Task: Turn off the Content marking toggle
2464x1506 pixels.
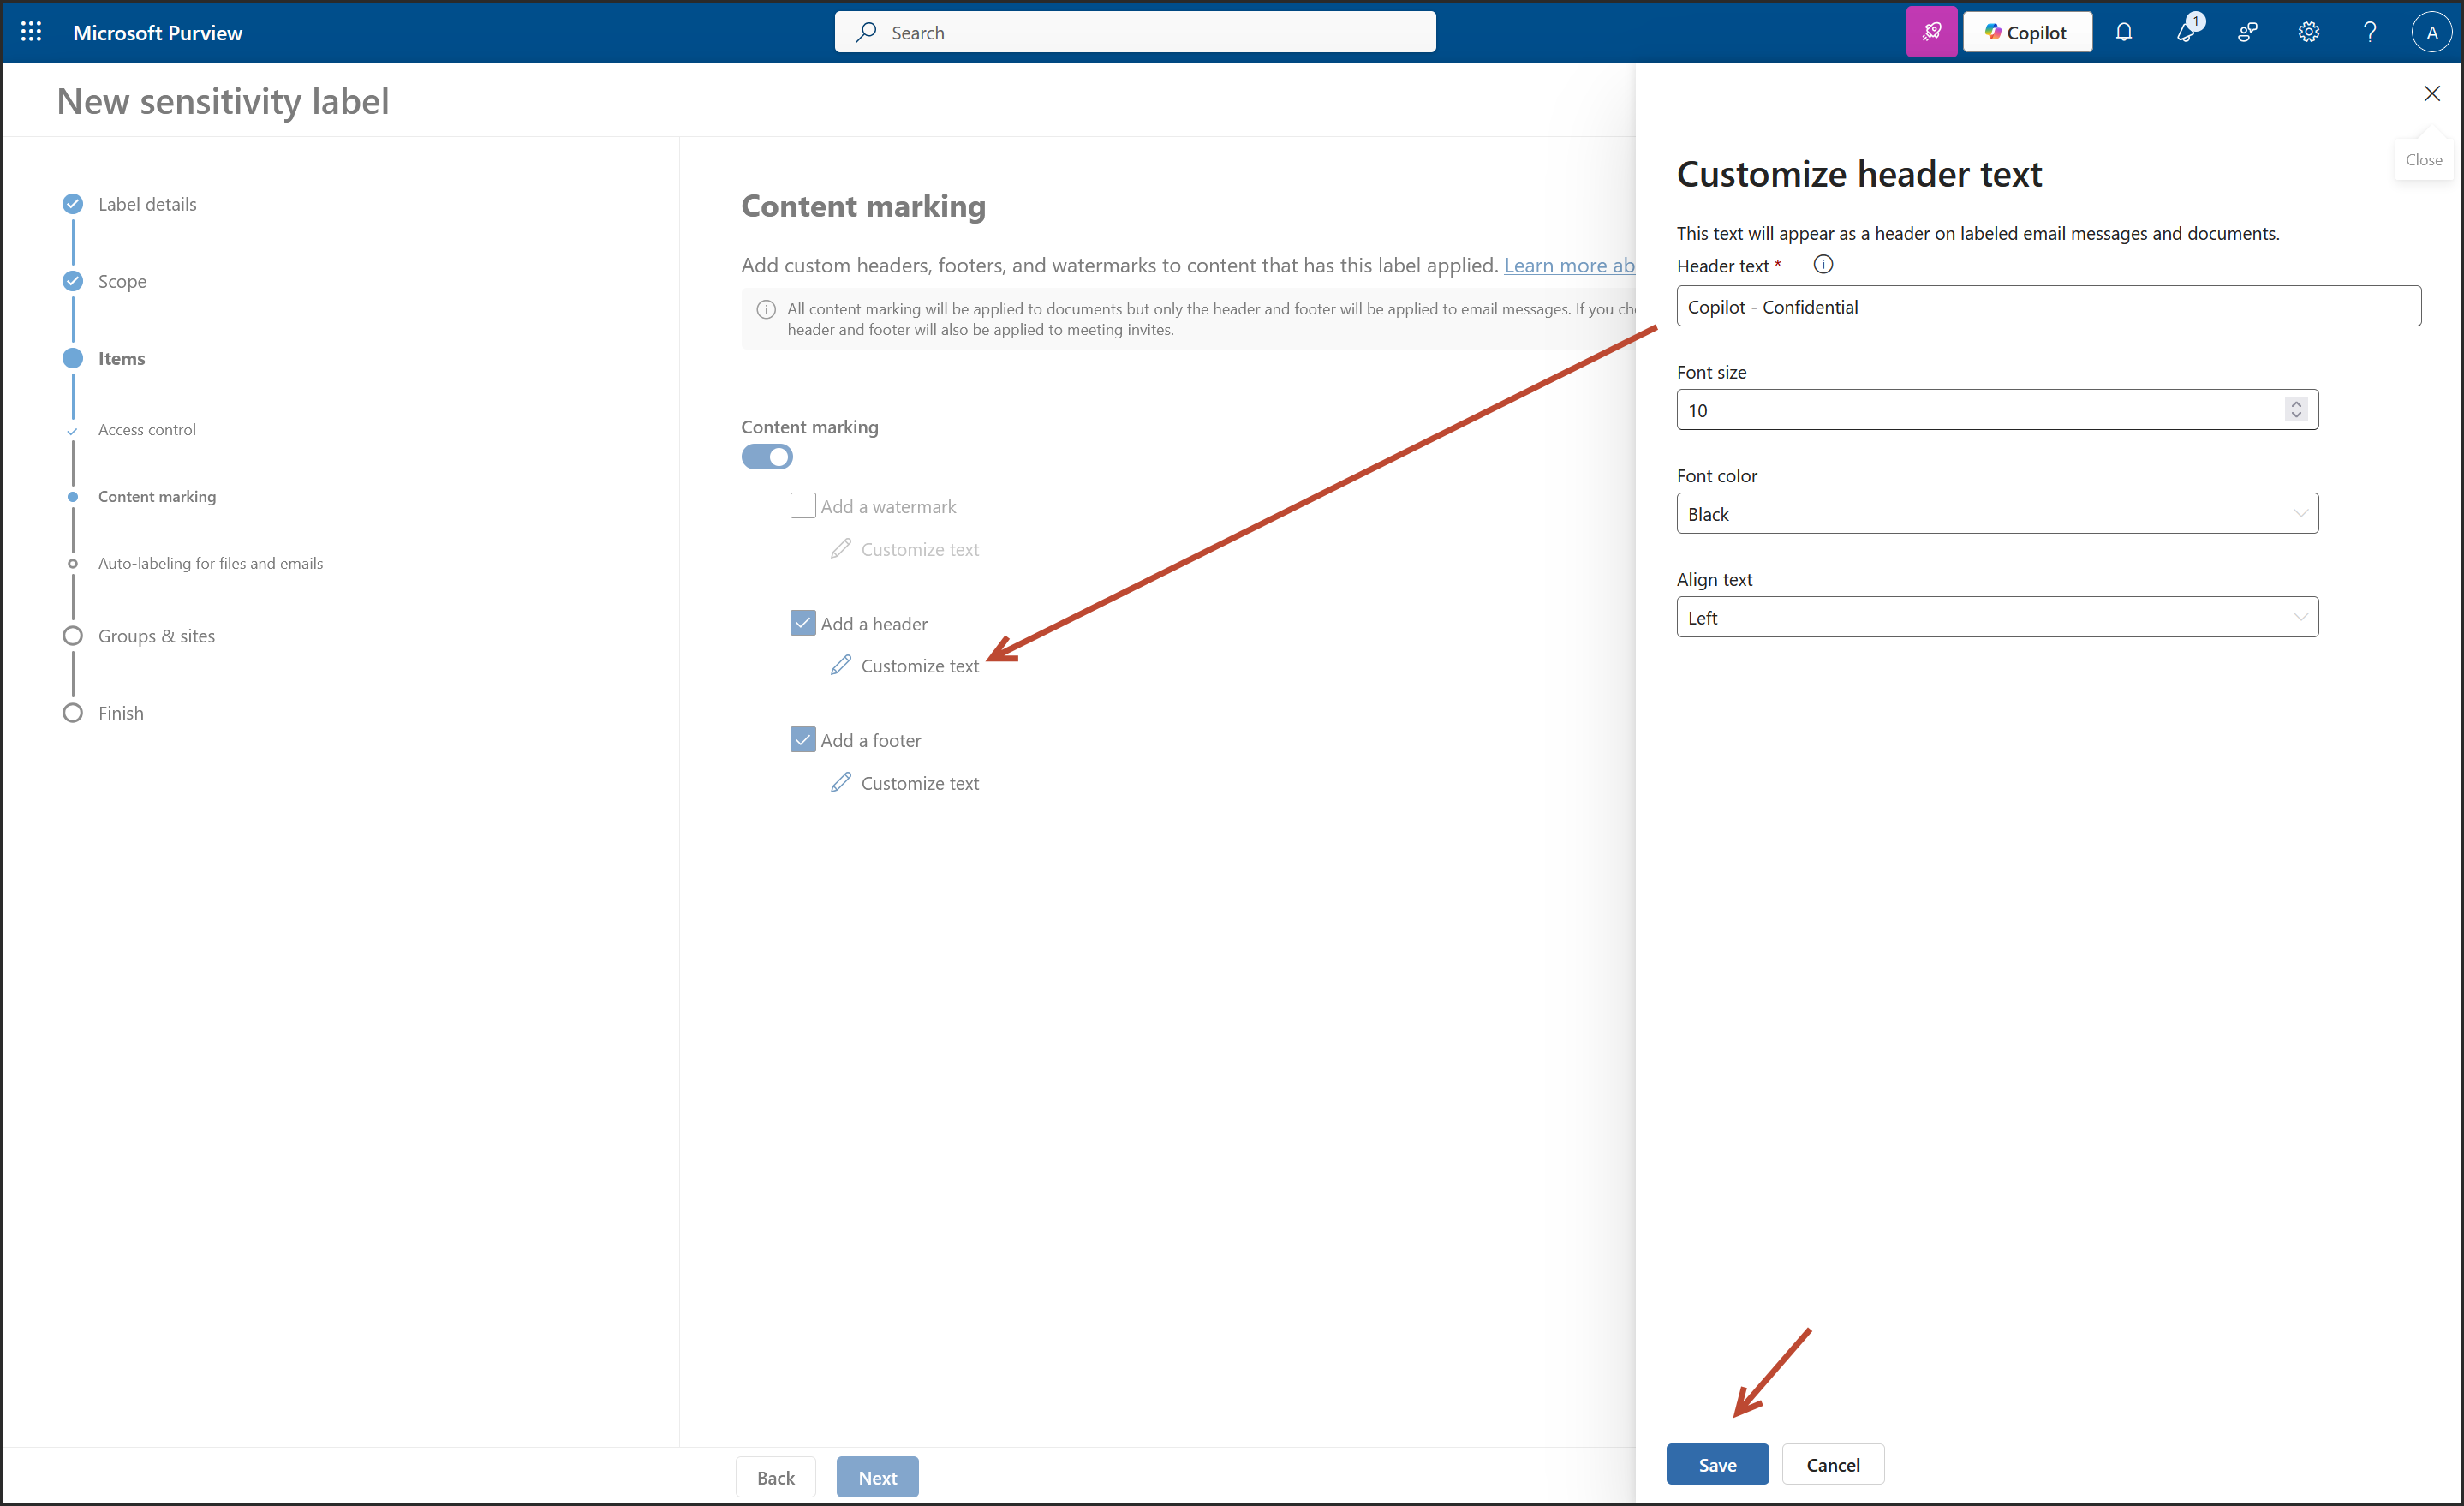Action: click(767, 457)
